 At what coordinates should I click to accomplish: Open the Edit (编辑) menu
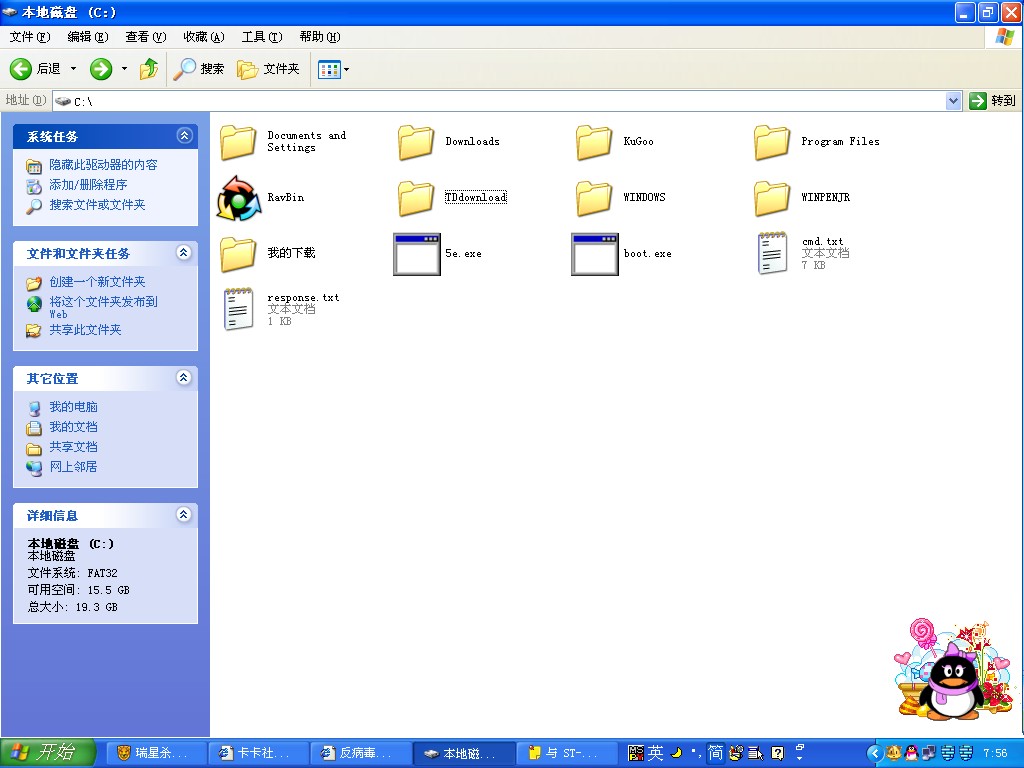88,37
